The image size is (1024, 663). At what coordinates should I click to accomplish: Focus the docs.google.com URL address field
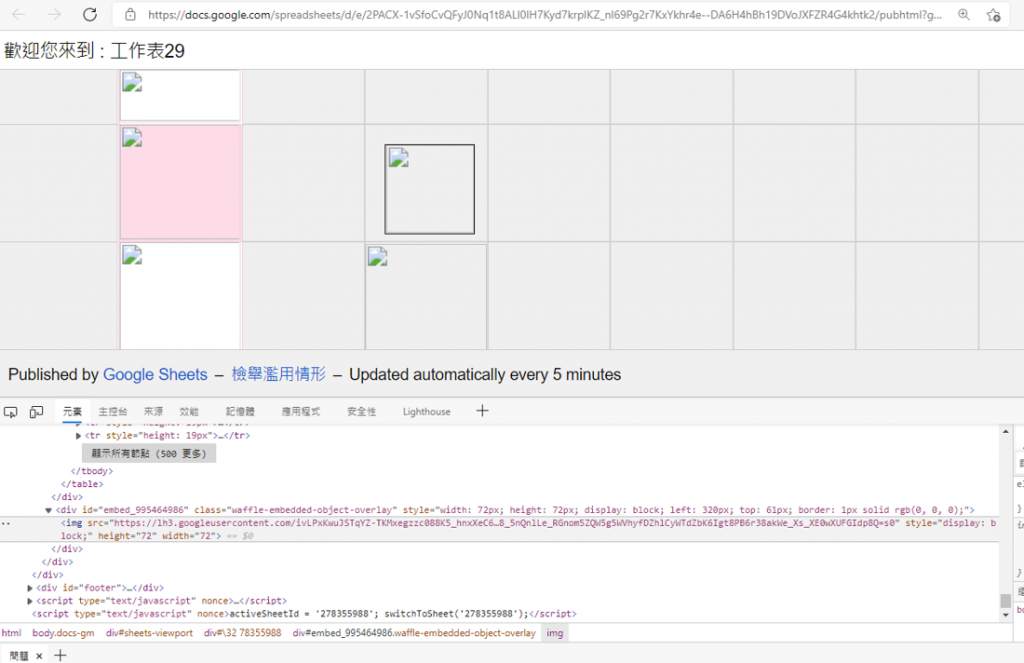tap(544, 14)
